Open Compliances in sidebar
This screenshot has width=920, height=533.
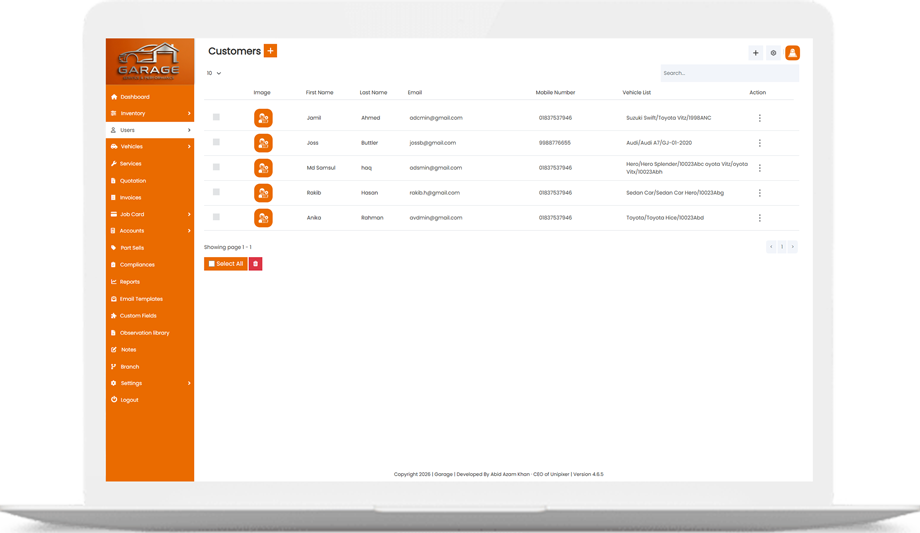point(150,265)
